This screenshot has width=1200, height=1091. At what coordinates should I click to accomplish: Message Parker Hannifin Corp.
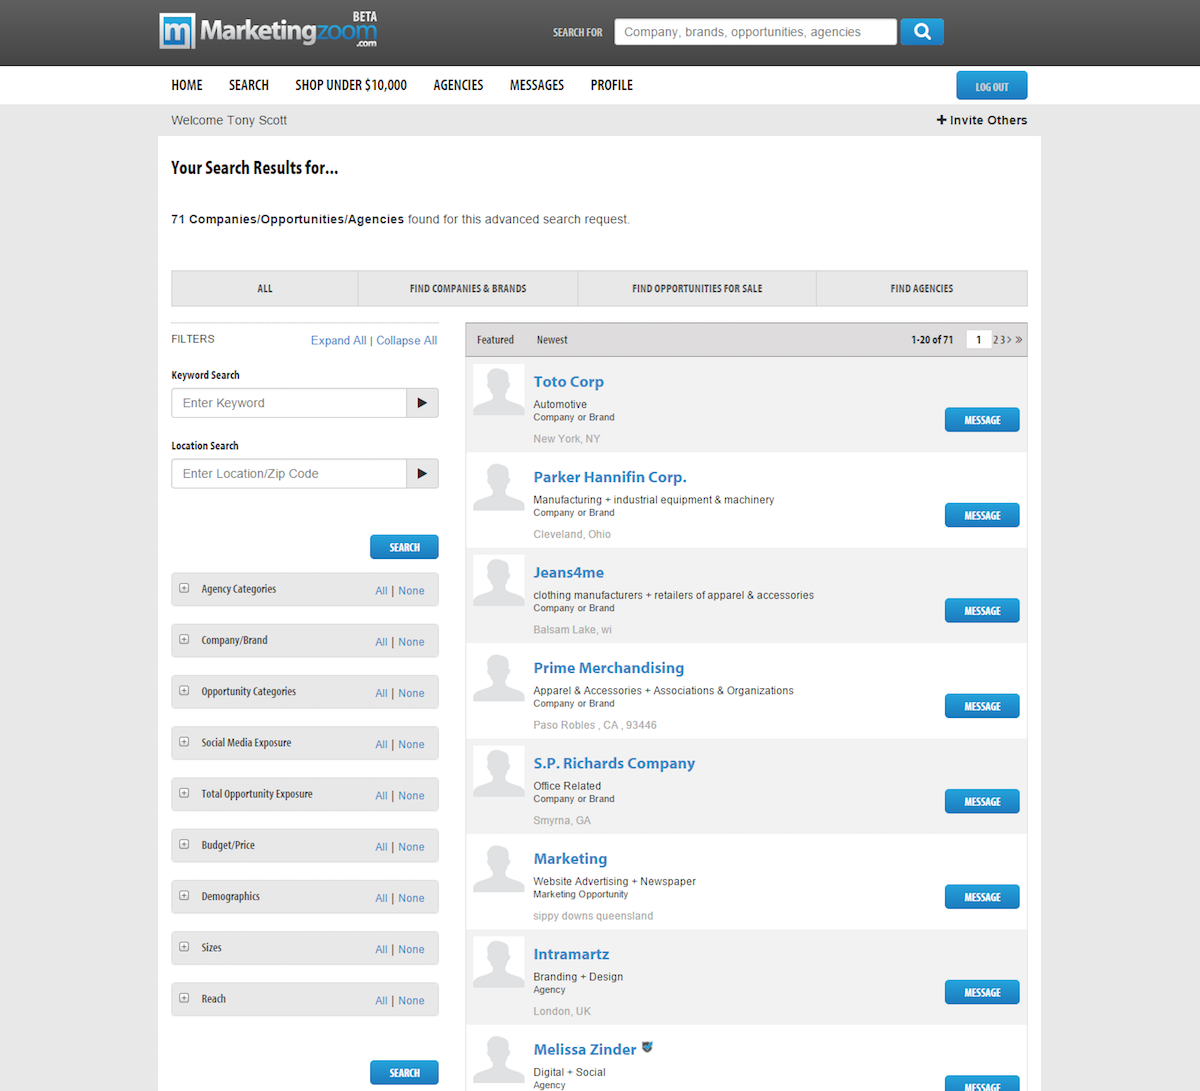coord(982,515)
